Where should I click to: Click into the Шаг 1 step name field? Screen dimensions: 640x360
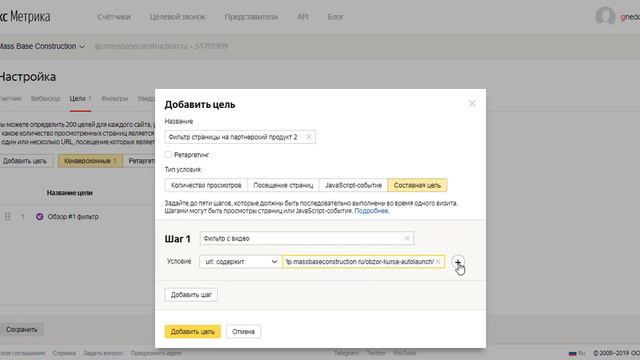click(x=307, y=238)
